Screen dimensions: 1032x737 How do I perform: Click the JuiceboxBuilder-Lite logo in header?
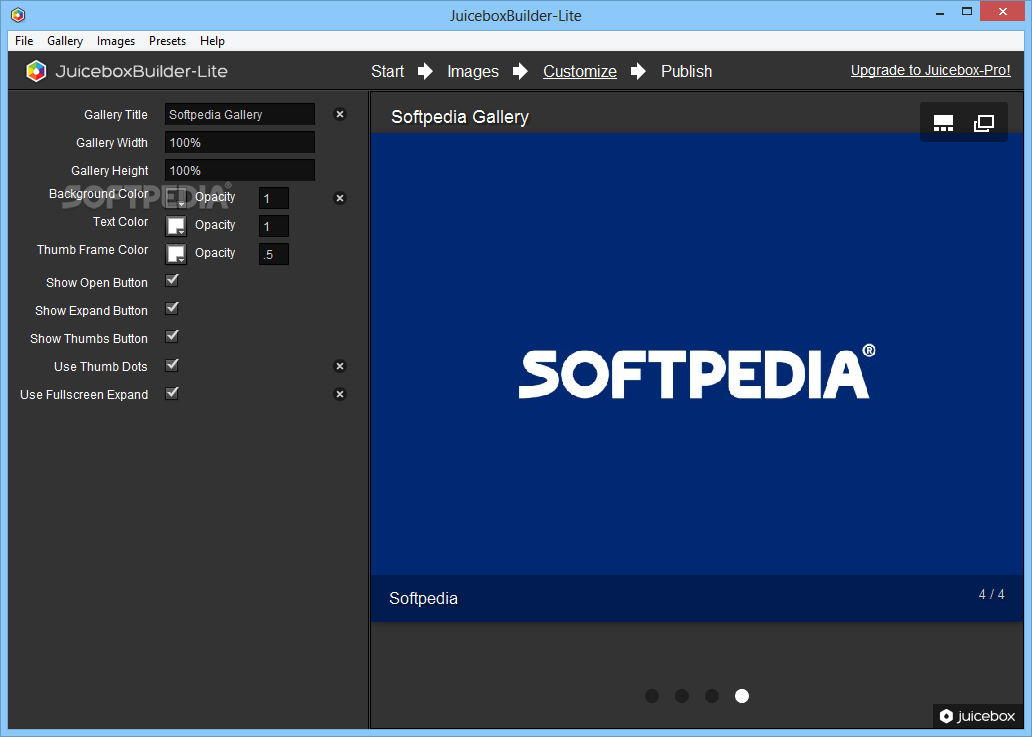pyautogui.click(x=126, y=71)
